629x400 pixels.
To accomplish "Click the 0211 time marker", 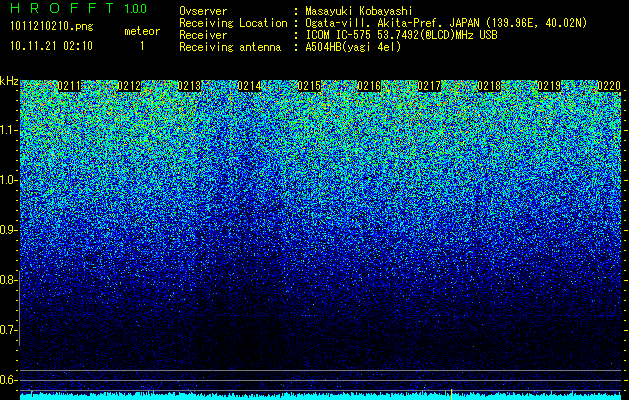I will 69,86.
